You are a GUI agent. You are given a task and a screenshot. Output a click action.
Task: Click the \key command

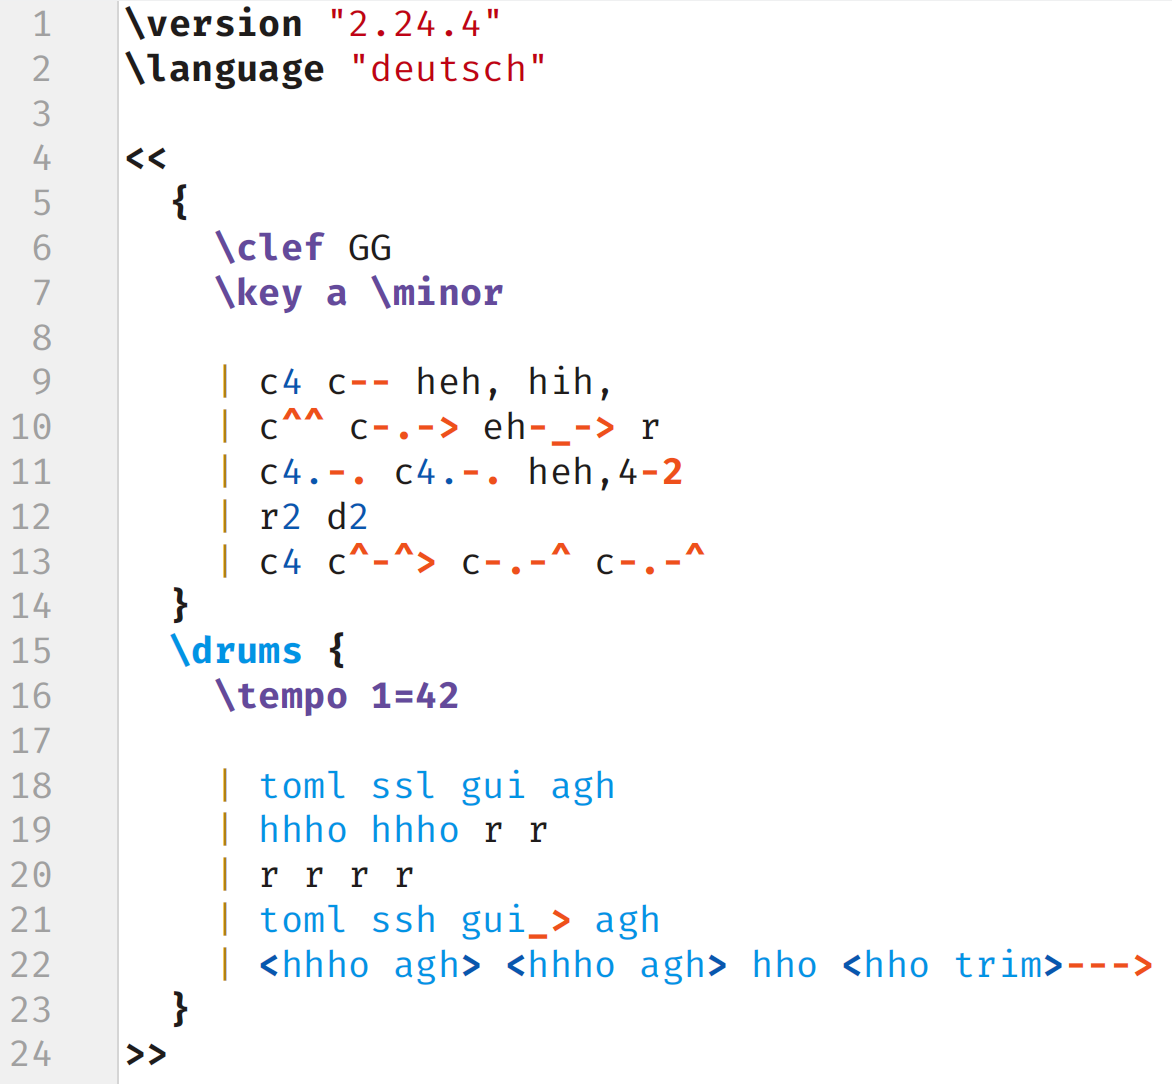(x=259, y=293)
